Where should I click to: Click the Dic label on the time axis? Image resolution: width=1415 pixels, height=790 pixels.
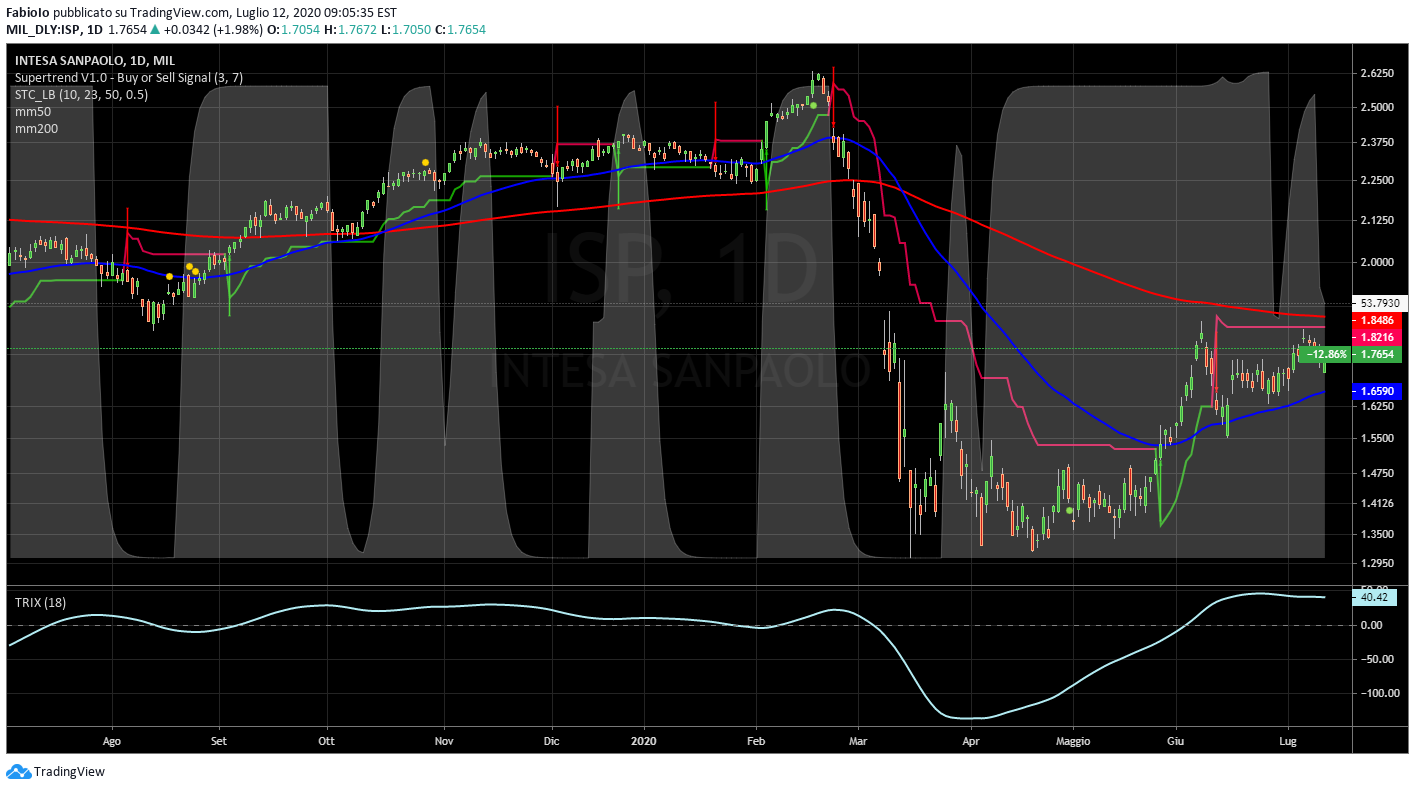(552, 741)
